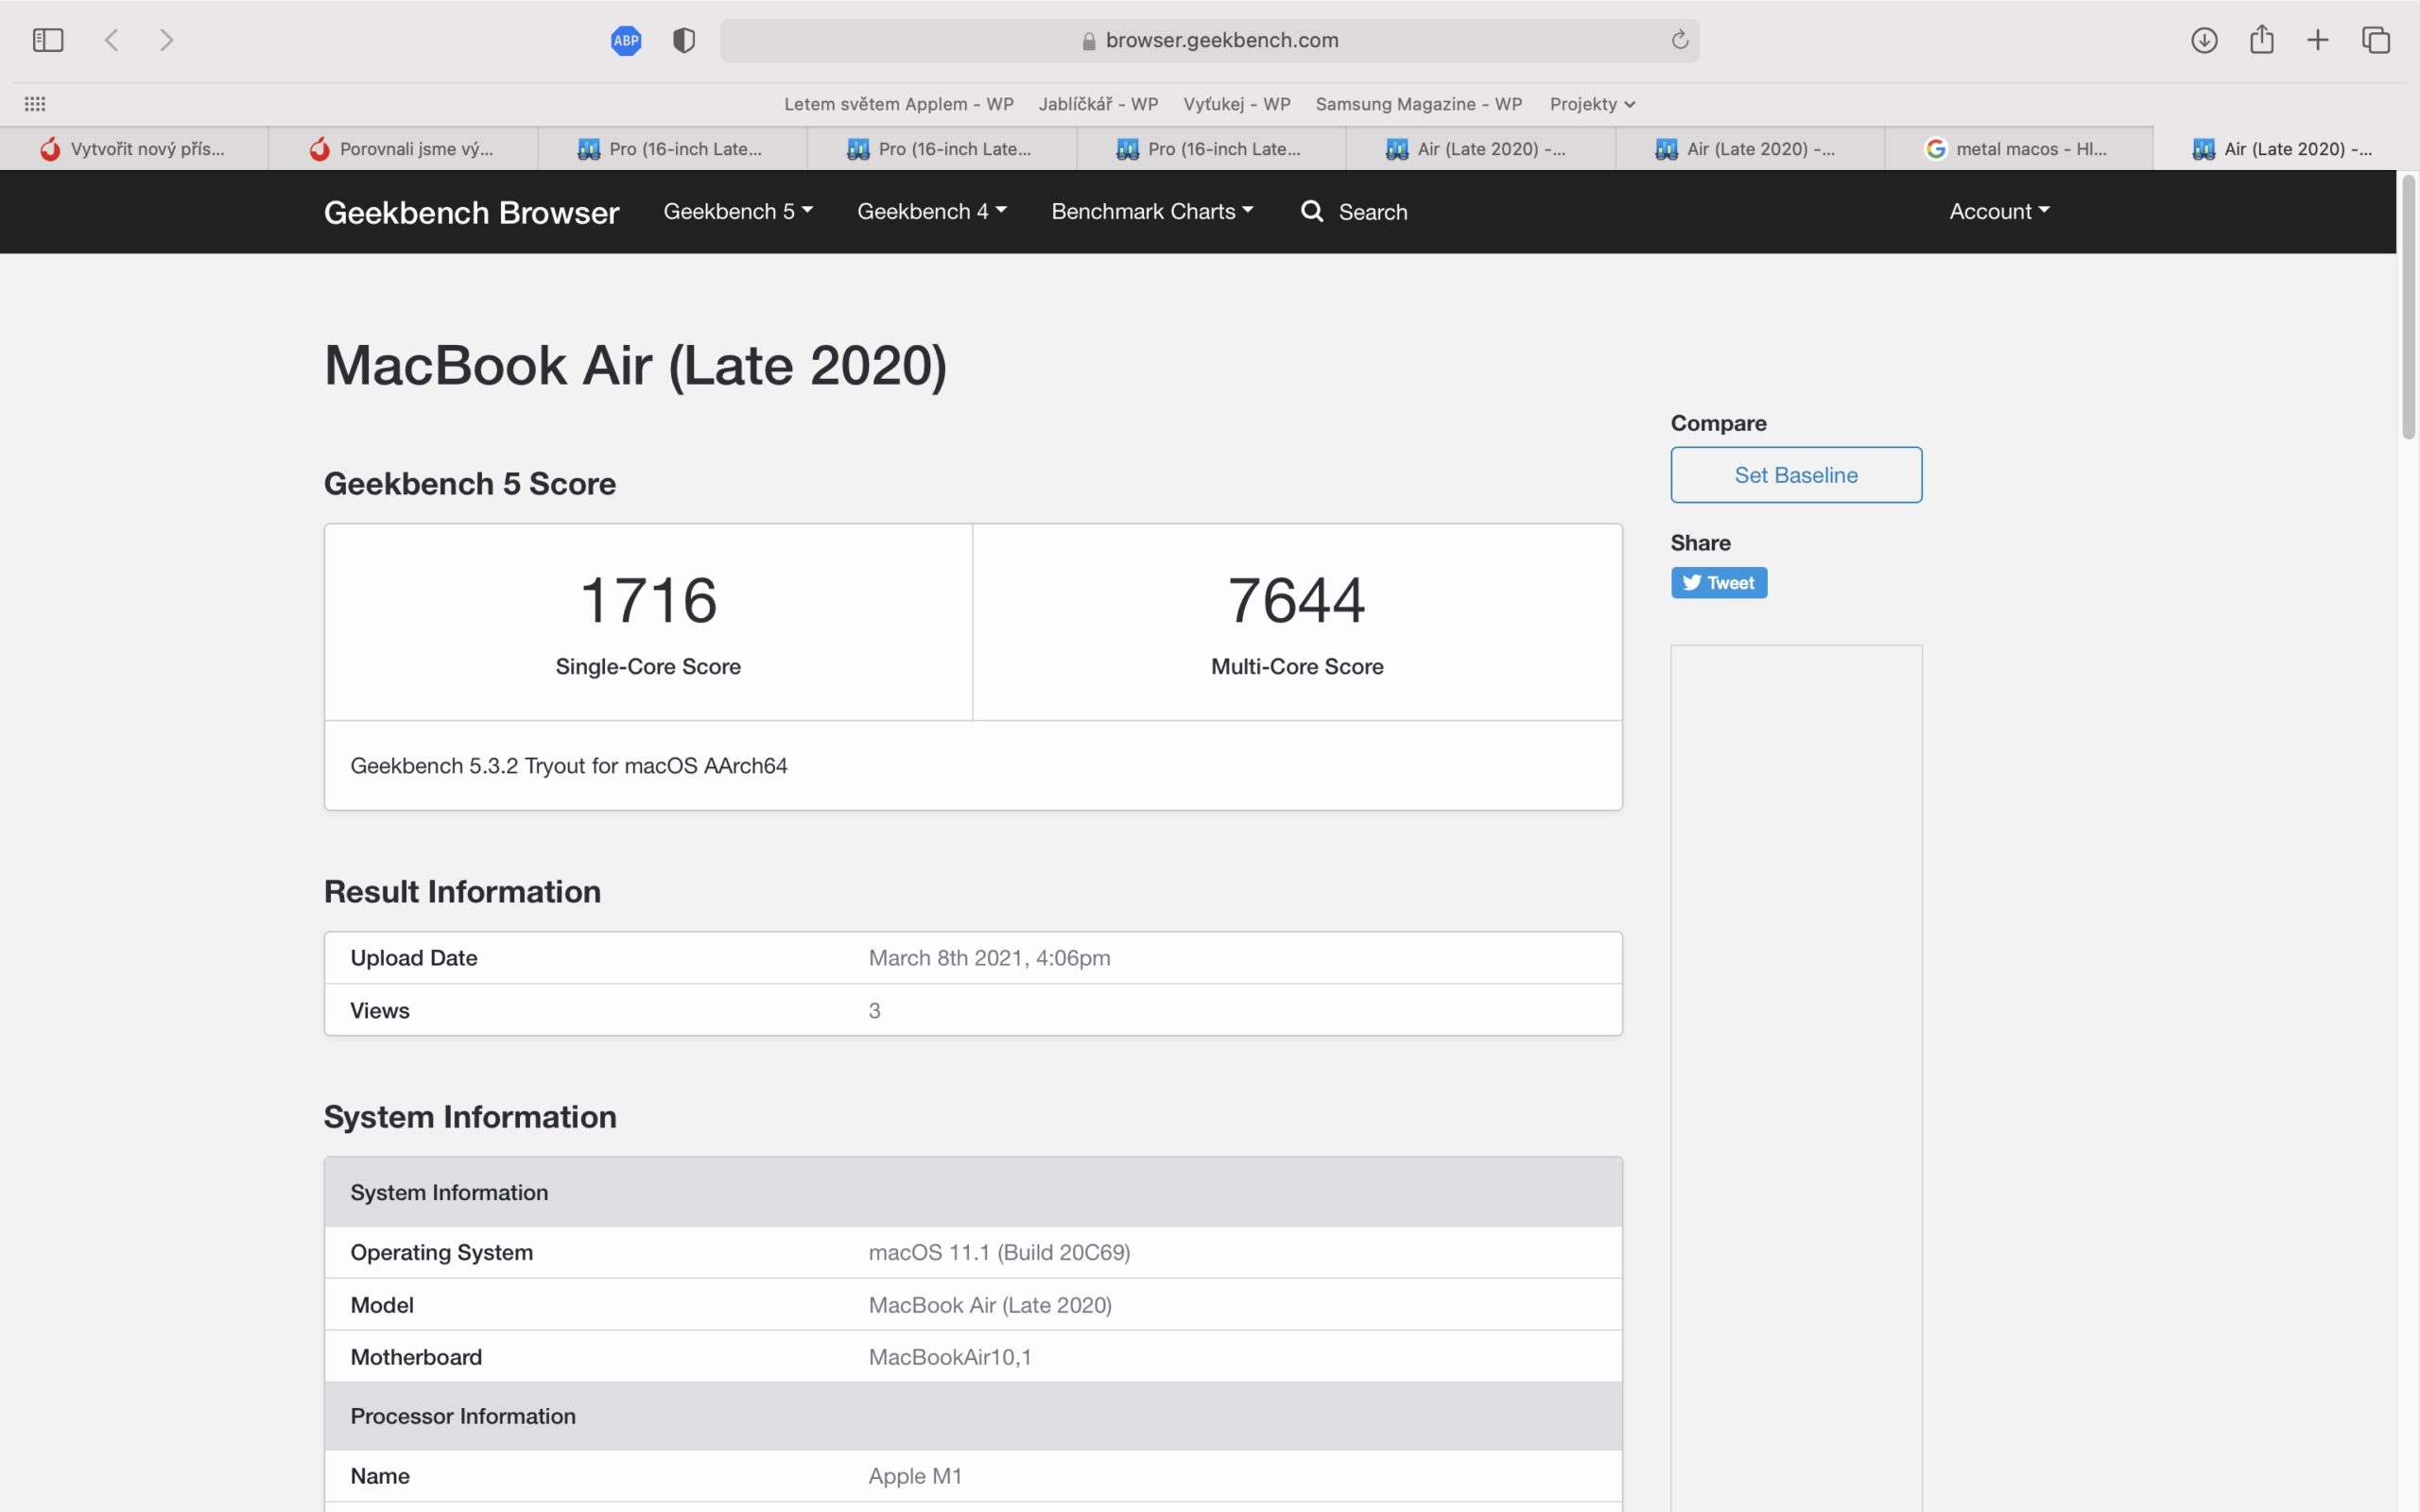This screenshot has height=1512, width=2420.
Task: Expand the Geekbench 4 menu
Action: click(x=932, y=211)
